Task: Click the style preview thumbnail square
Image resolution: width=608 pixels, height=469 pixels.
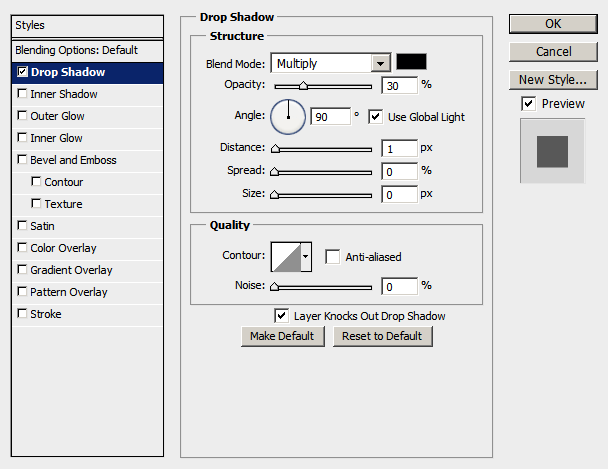Action: coord(552,151)
